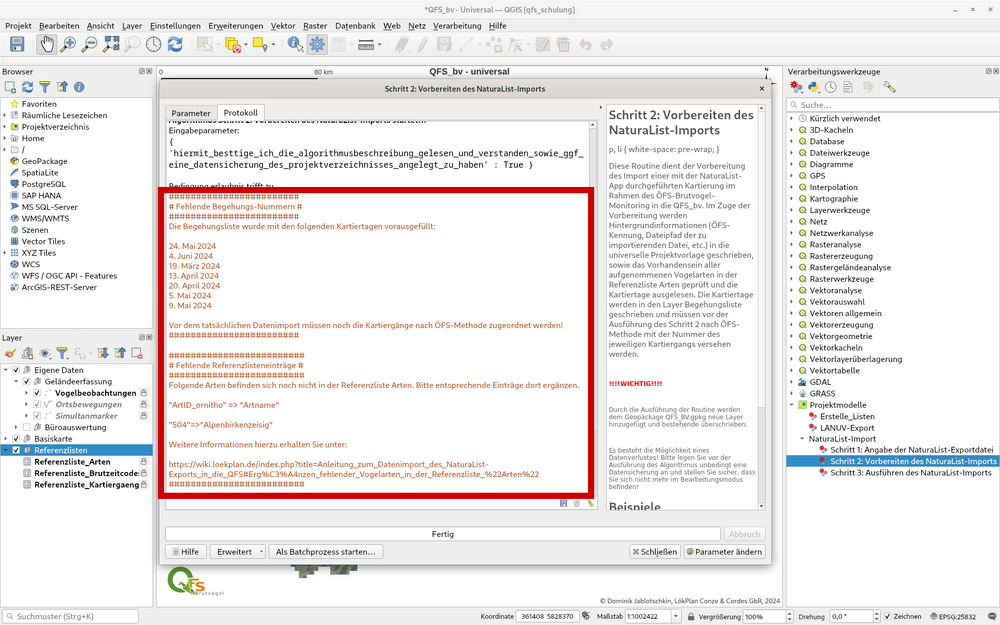Collapse the Projektmodelle tree node
This screenshot has height=625, width=1000.
[792, 405]
